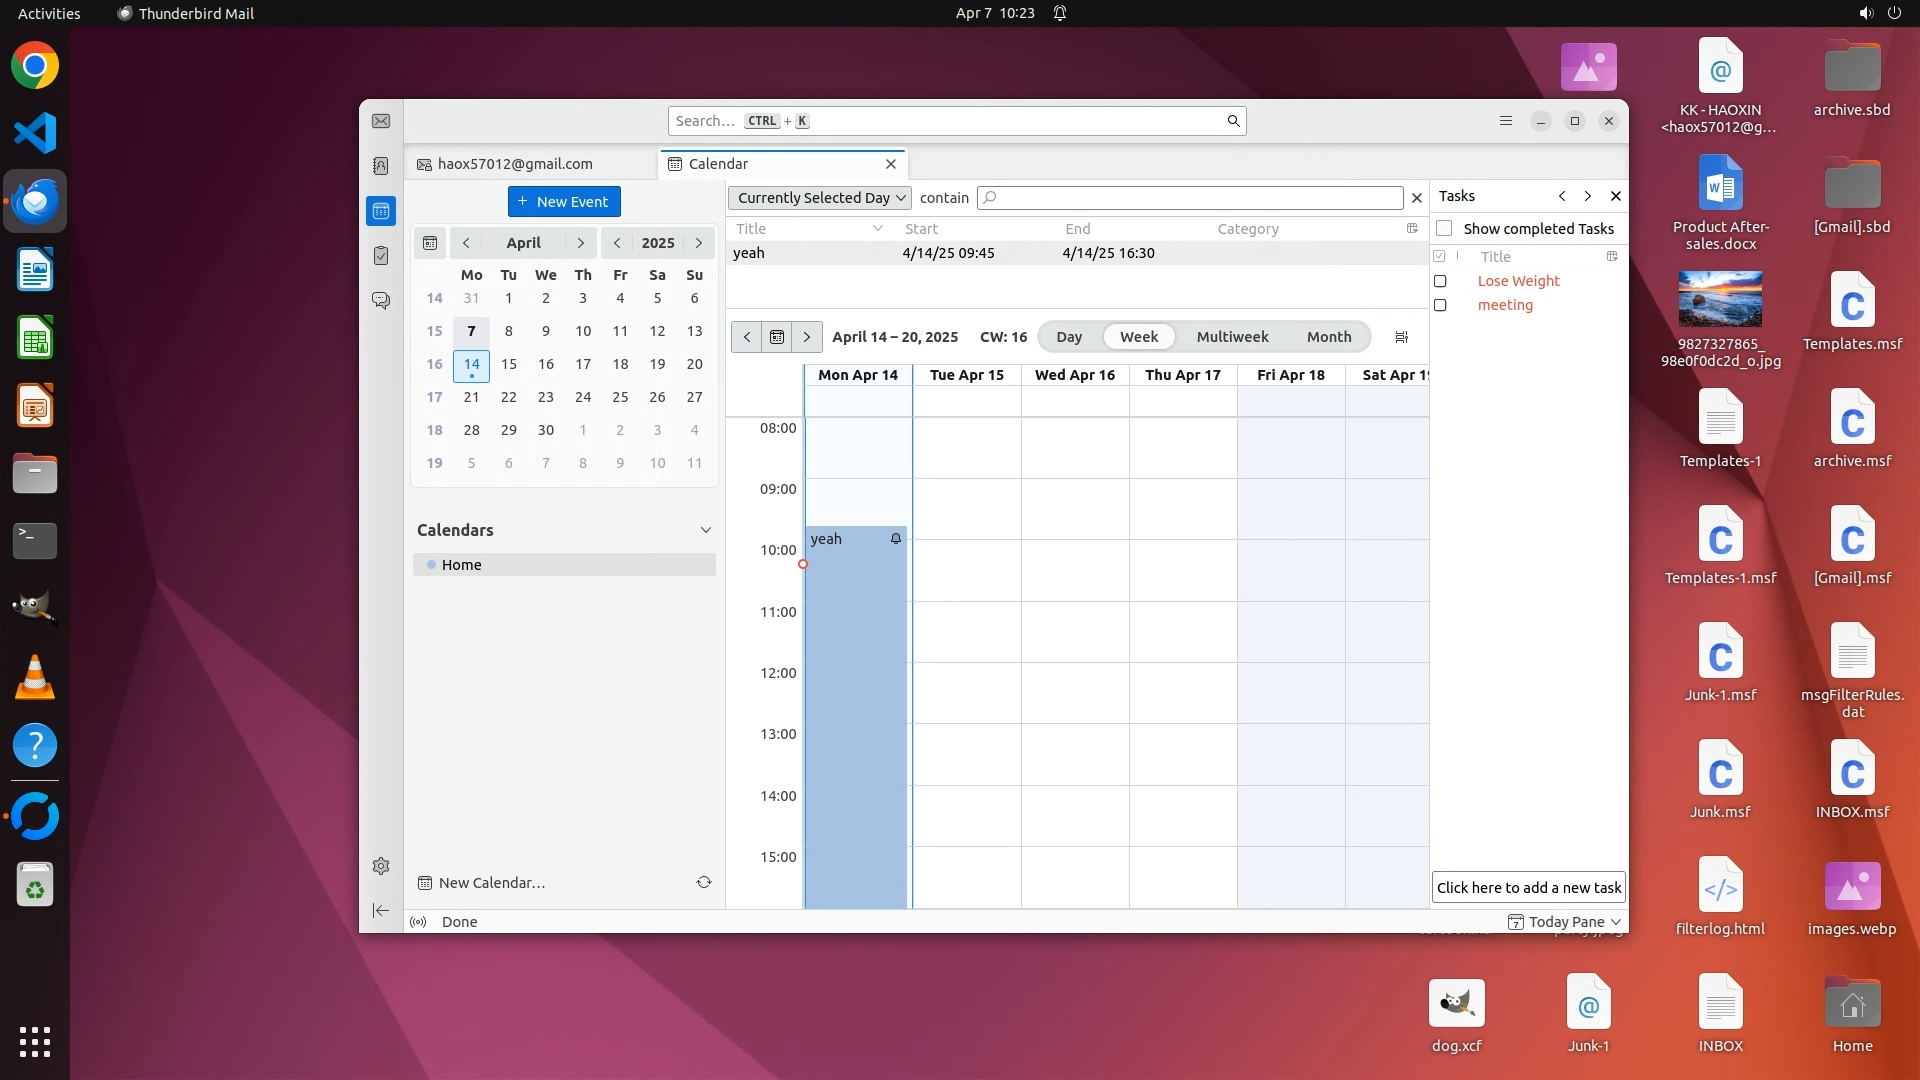Viewport: 1920px width, 1080px height.
Task: Switch to Month view
Action: (x=1328, y=337)
